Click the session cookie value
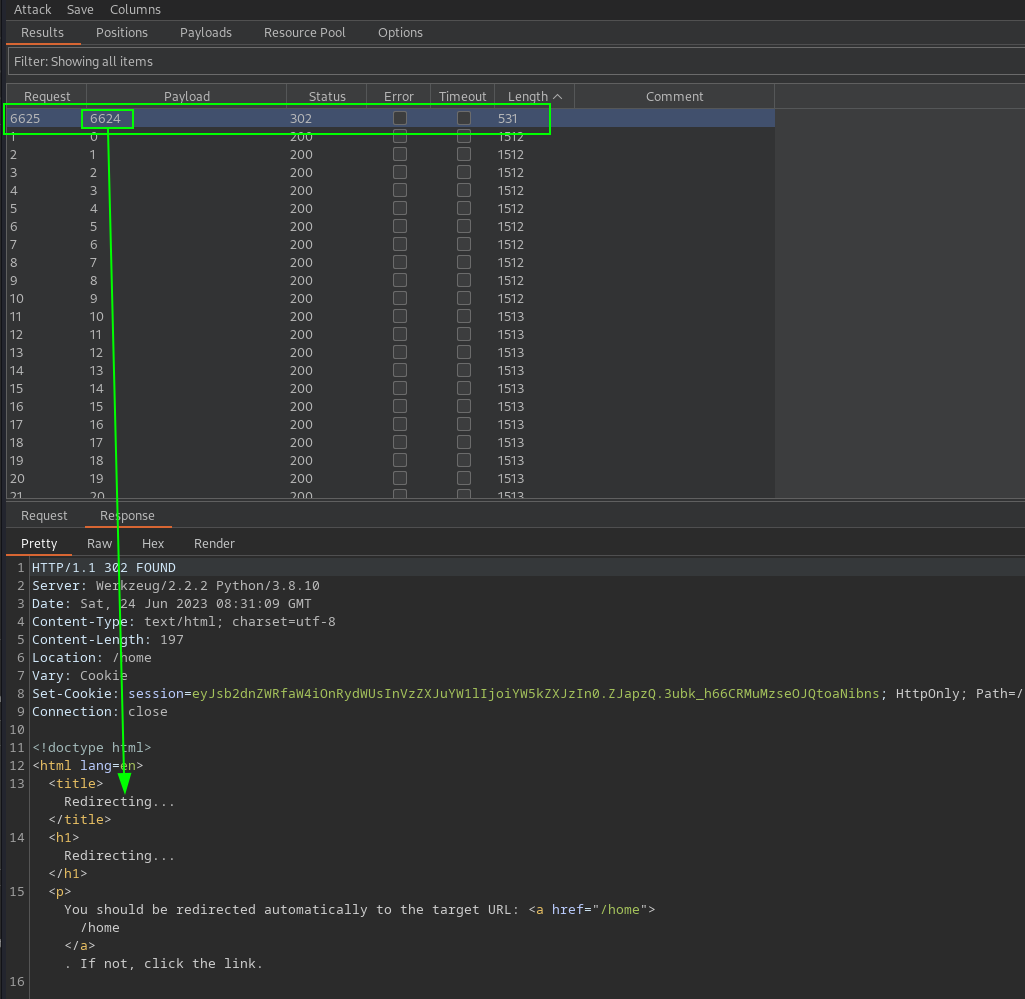 pos(535,694)
